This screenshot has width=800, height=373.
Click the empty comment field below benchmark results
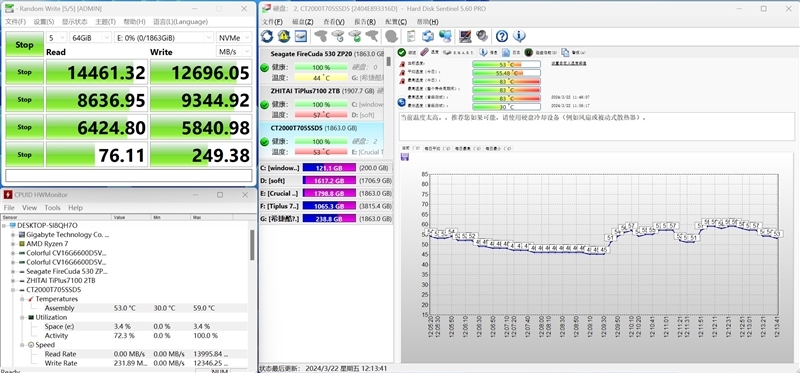(129, 176)
